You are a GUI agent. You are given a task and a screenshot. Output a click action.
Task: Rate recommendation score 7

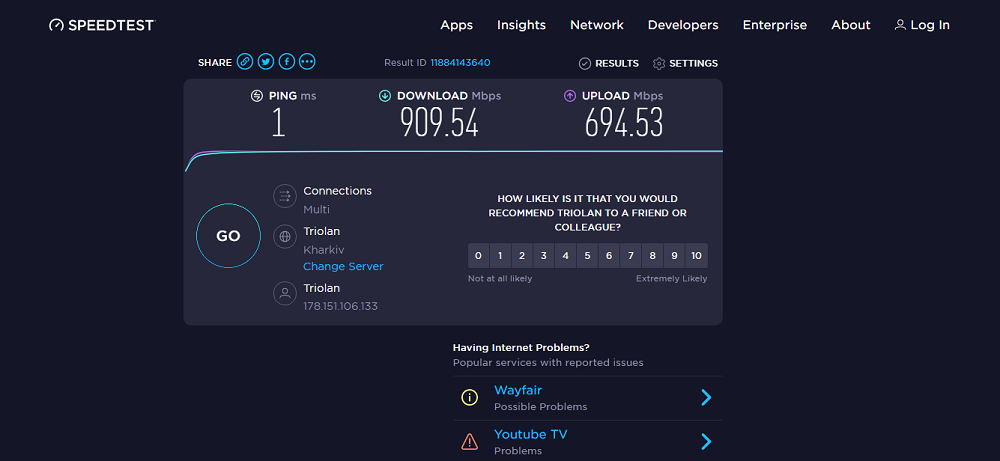click(631, 256)
